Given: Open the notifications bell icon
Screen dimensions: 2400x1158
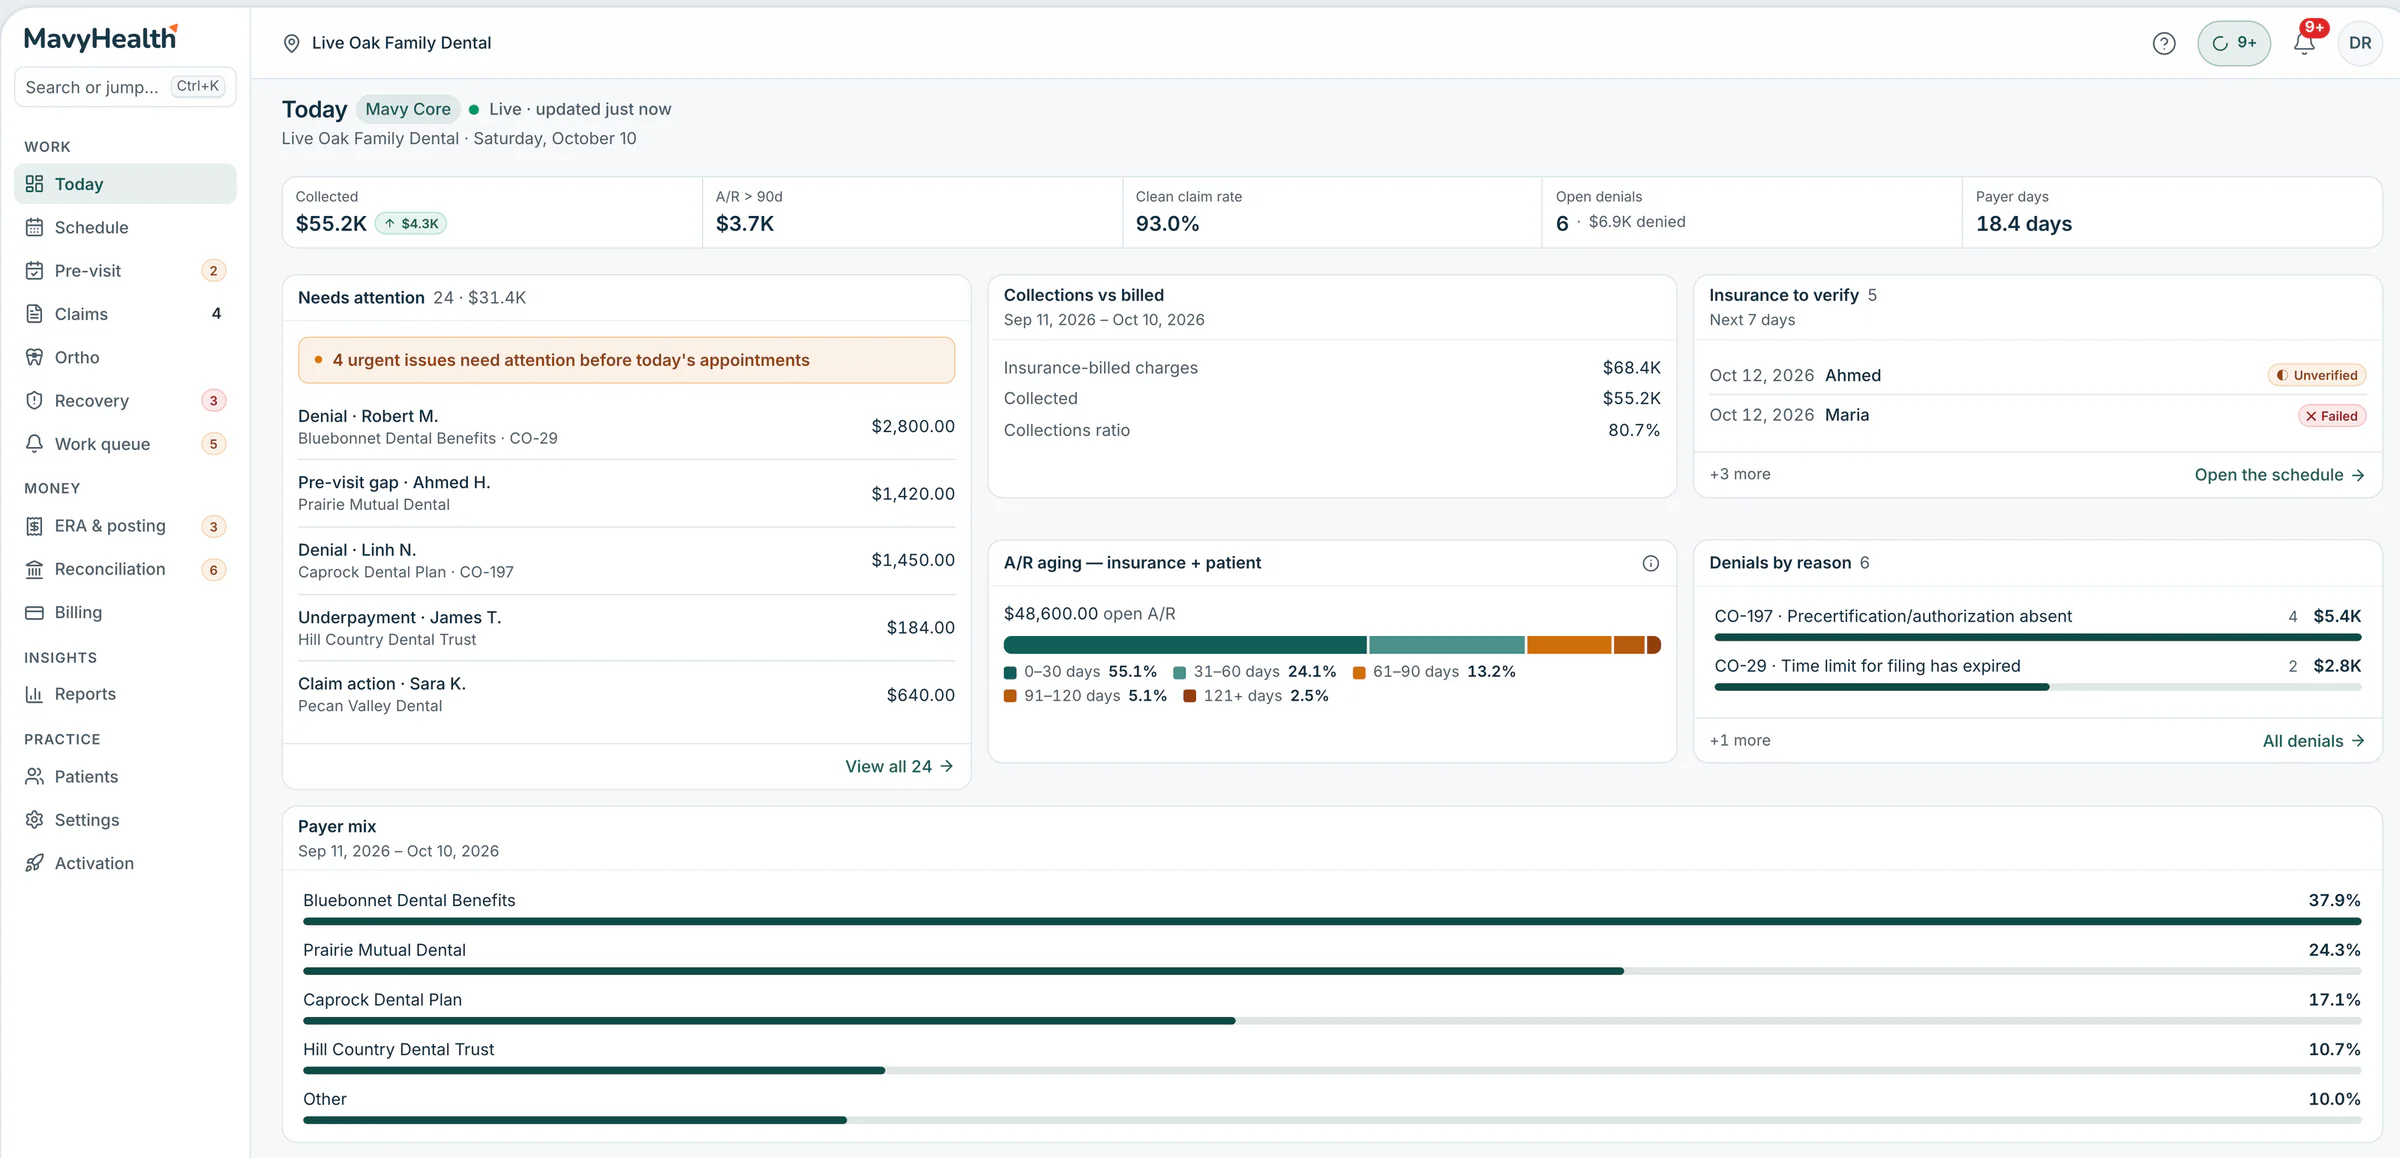Looking at the screenshot, I should click(2304, 43).
